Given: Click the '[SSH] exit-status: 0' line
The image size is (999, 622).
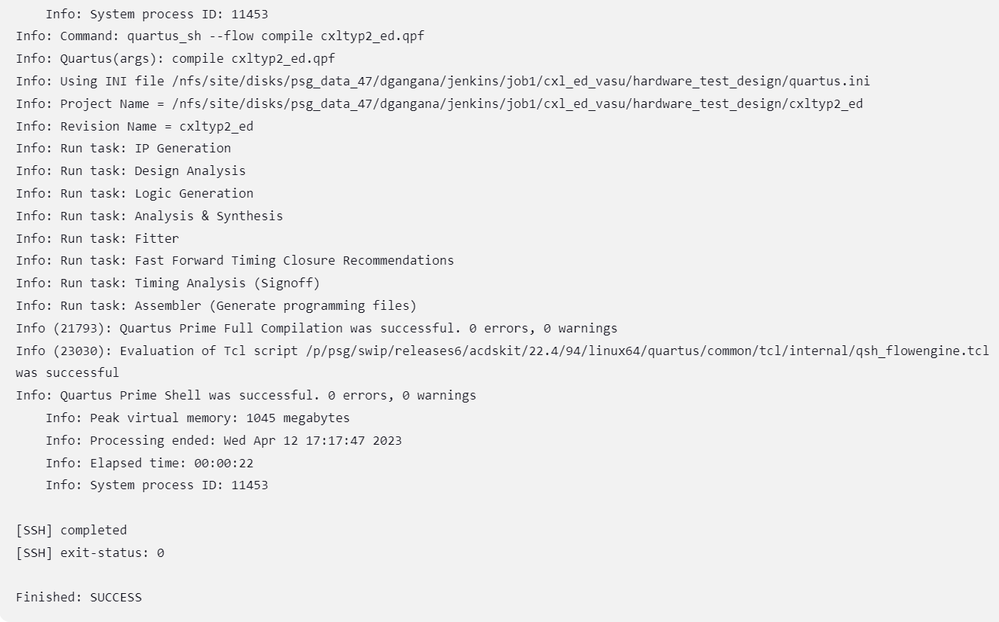Looking at the screenshot, I should click(x=89, y=552).
